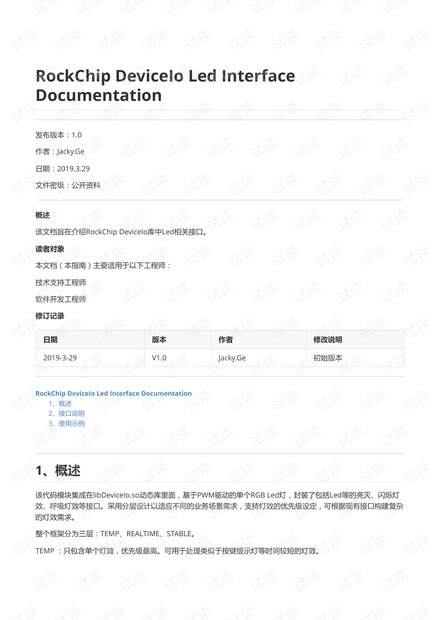440x620 pixels.
Task: Click the '本文档（本指南）主要适用于以下工程师' line
Action: tap(103, 266)
